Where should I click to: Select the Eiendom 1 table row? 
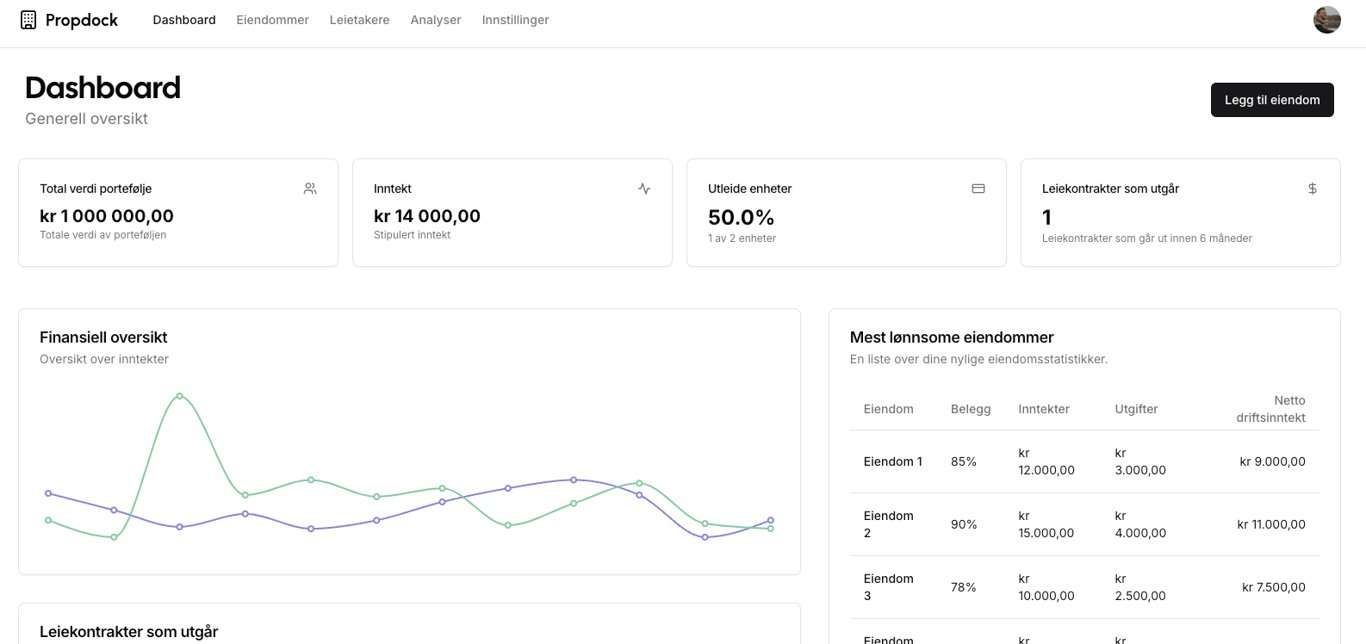coord(1084,462)
